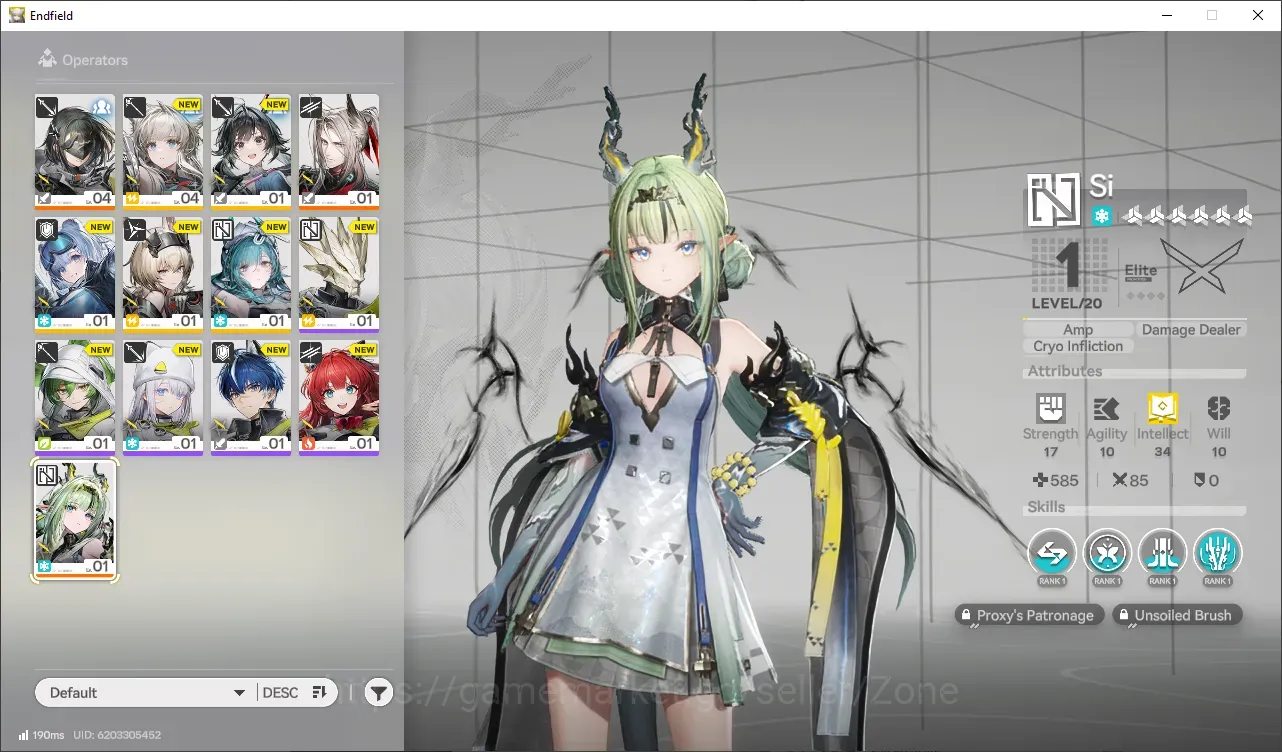Click the Endfield app icon in title bar
1282x752 pixels.
click(x=17, y=15)
